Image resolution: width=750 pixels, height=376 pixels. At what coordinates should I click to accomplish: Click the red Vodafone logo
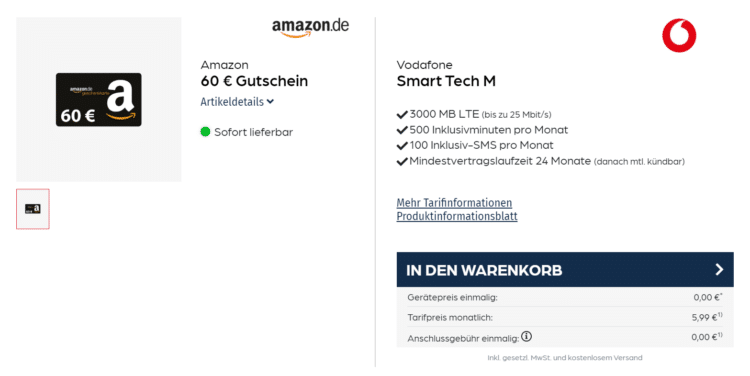(x=679, y=35)
